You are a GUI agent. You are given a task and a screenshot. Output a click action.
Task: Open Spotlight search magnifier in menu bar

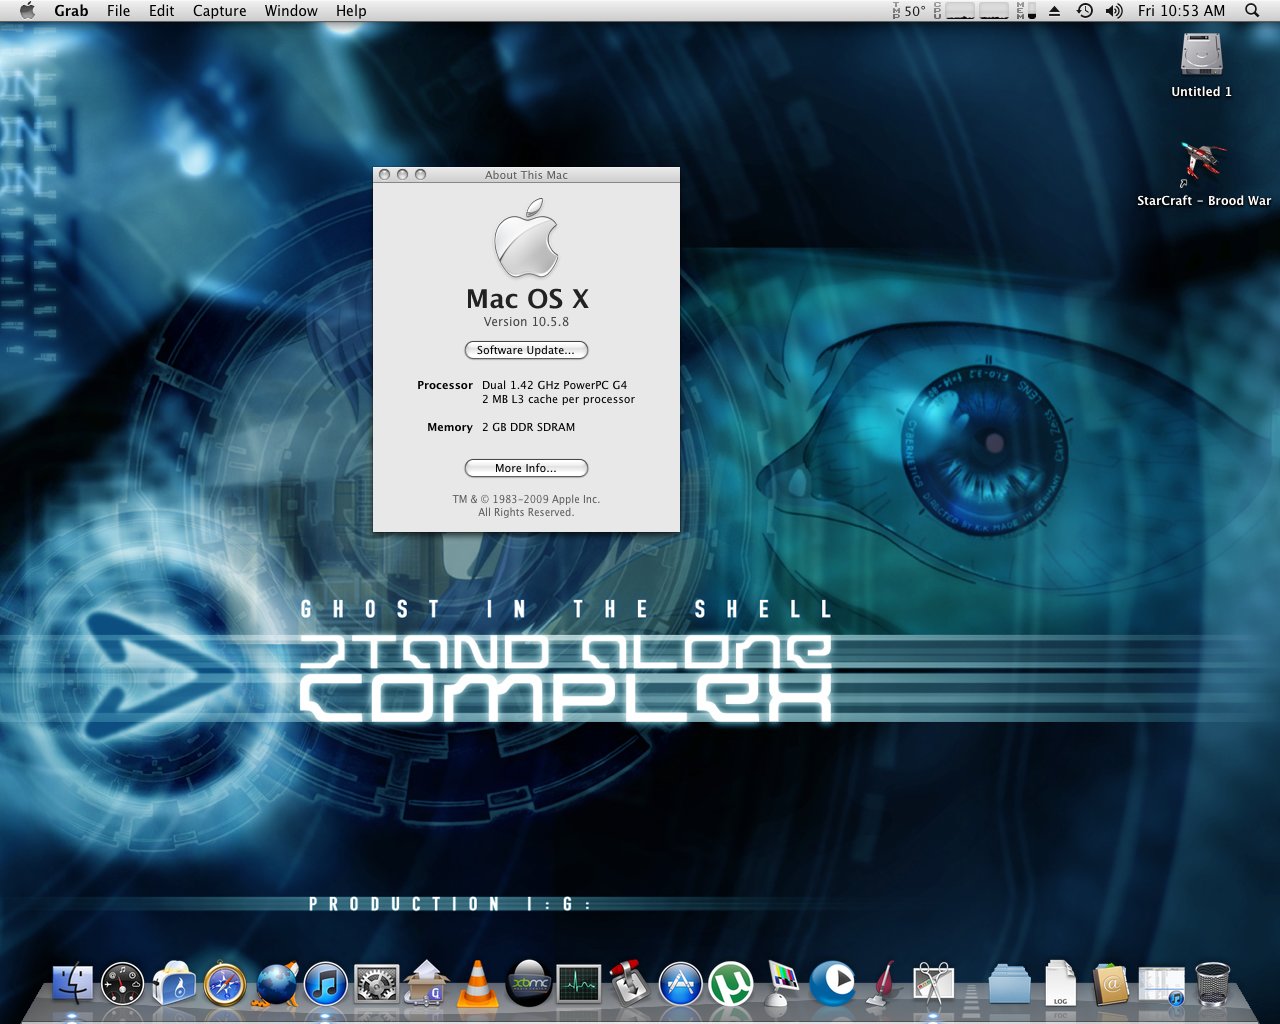coord(1252,11)
